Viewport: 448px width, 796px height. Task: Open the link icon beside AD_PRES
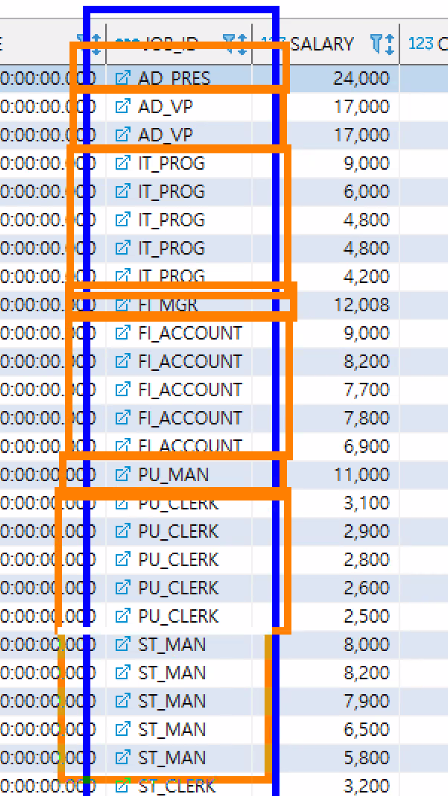(122, 78)
